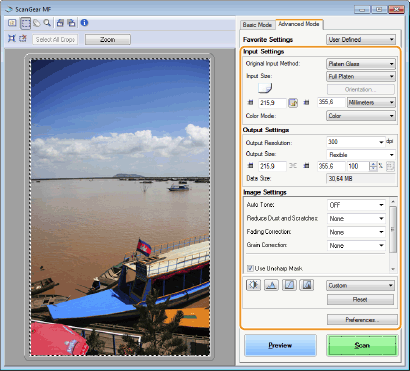This screenshot has width=410, height=371.
Task: Click the Preview button
Action: click(280, 345)
